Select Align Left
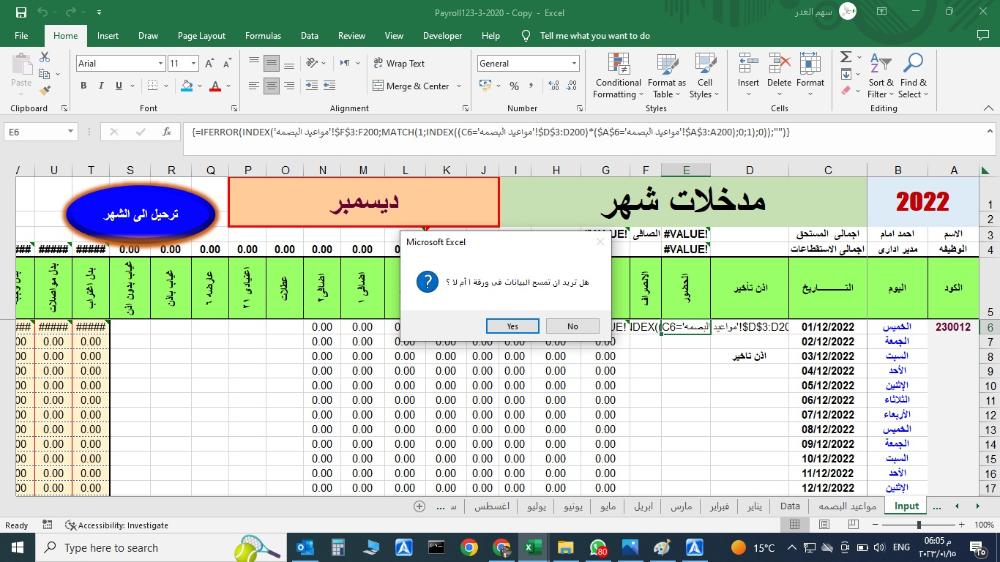 pos(254,85)
